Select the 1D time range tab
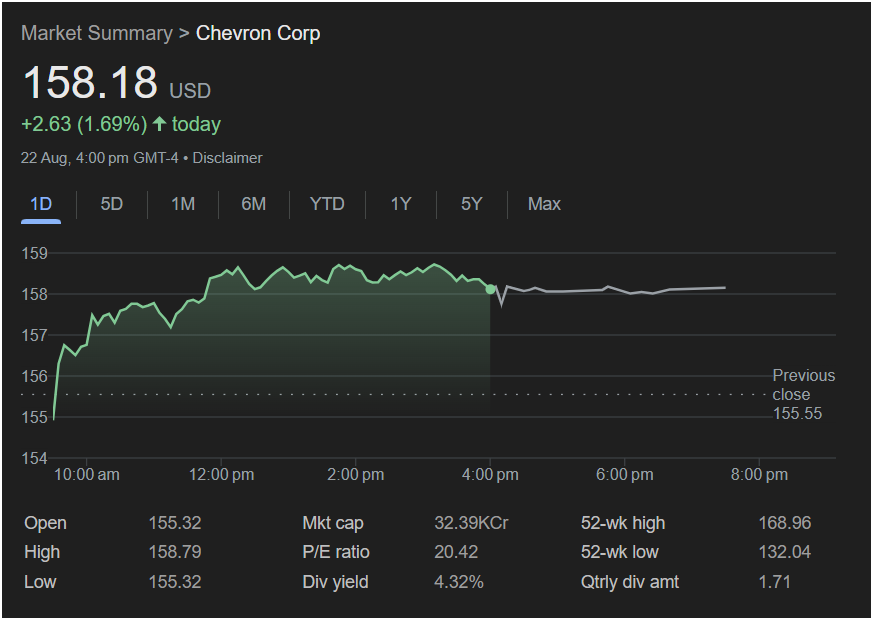Viewport: 873px width, 620px height. click(x=41, y=204)
